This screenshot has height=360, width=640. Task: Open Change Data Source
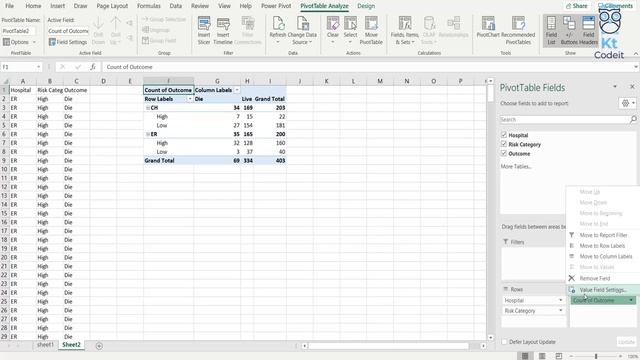[302, 31]
